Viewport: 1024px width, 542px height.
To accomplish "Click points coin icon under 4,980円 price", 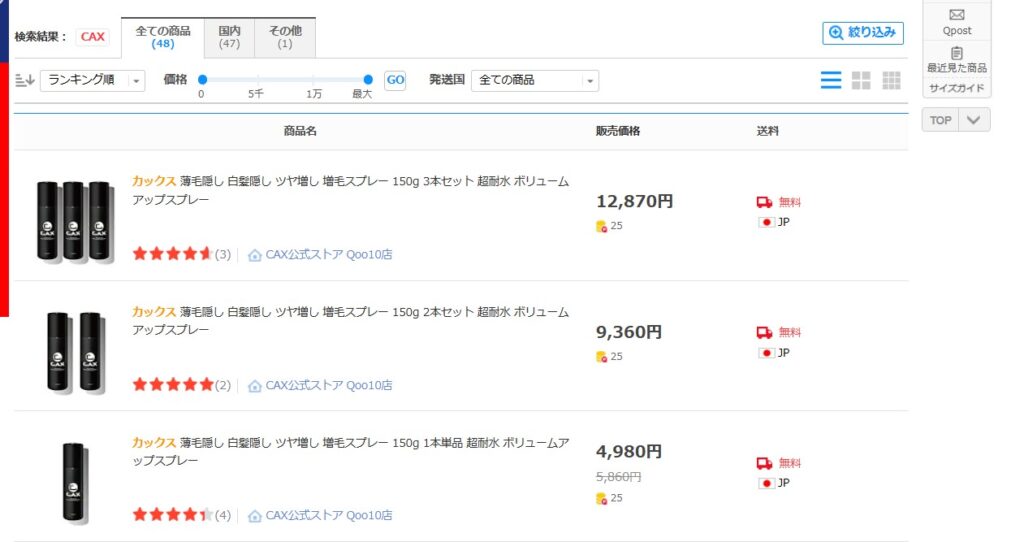I will [x=601, y=498].
